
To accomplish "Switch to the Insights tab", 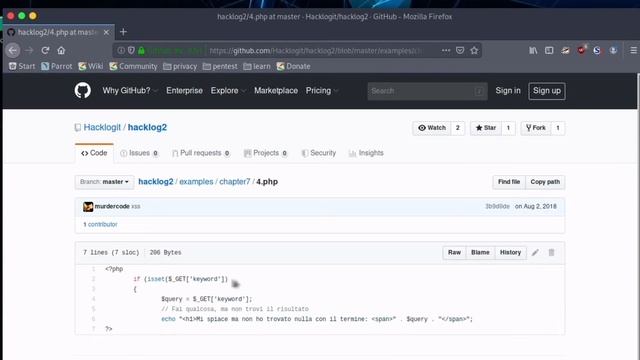I will click(366, 153).
